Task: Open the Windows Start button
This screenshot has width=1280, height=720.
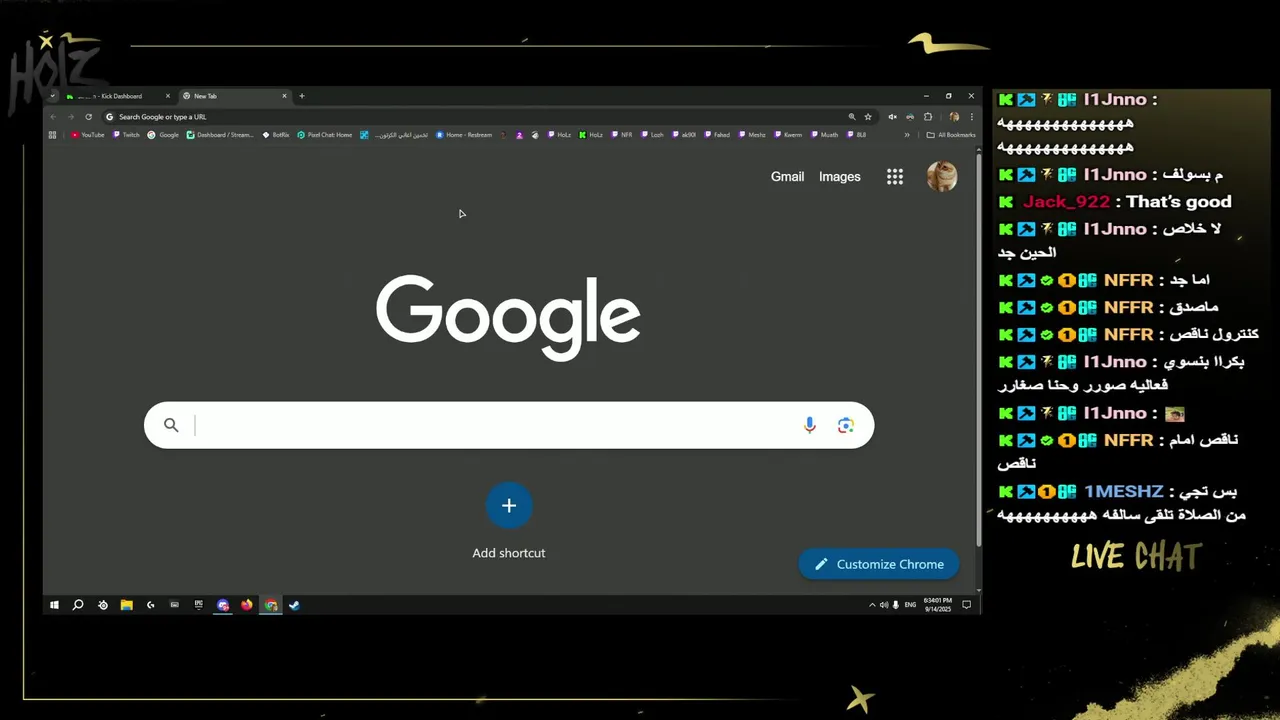Action: 54,605
